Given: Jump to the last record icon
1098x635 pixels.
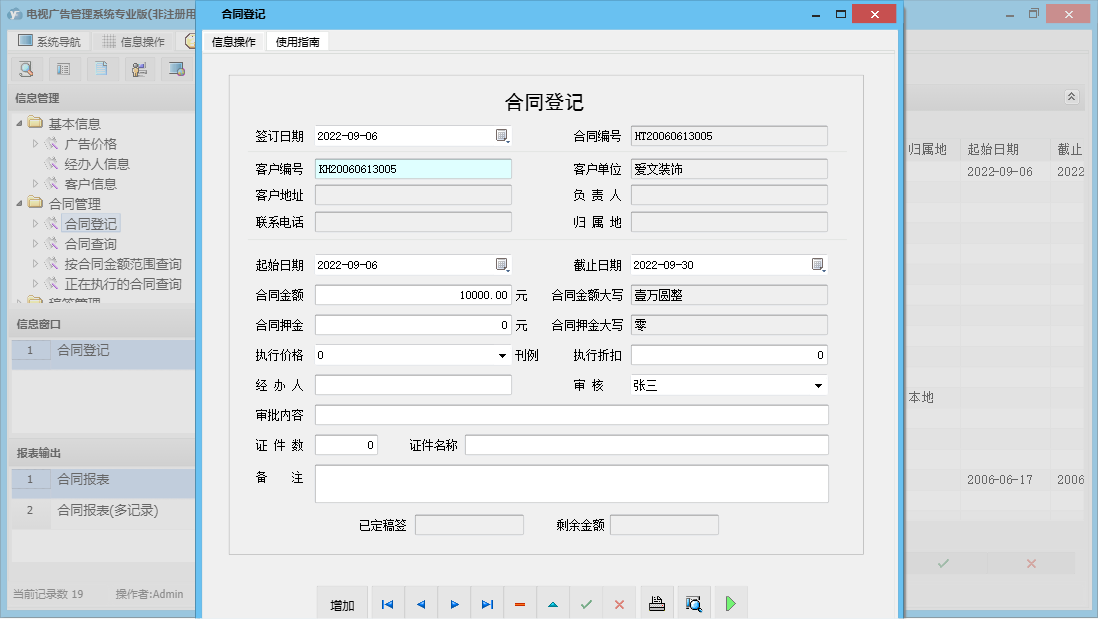Looking at the screenshot, I should (x=487, y=603).
